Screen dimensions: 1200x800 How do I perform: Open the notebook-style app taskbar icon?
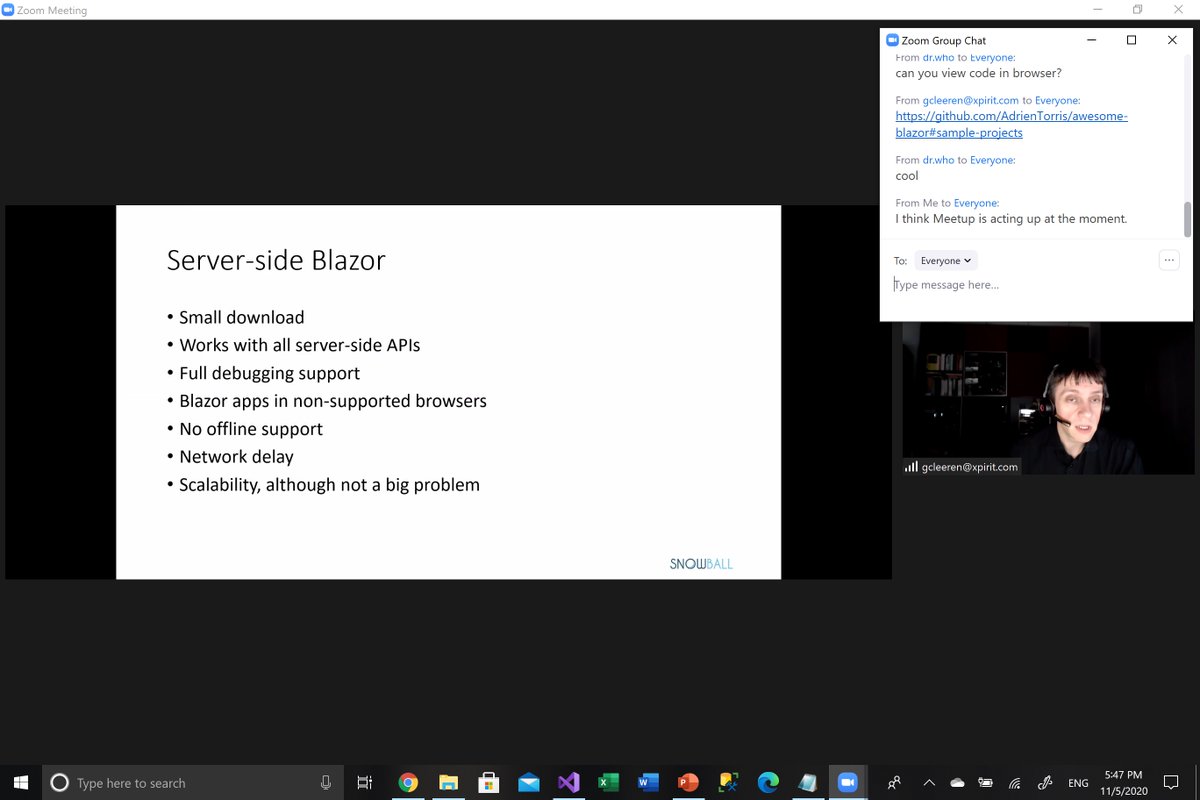point(808,783)
